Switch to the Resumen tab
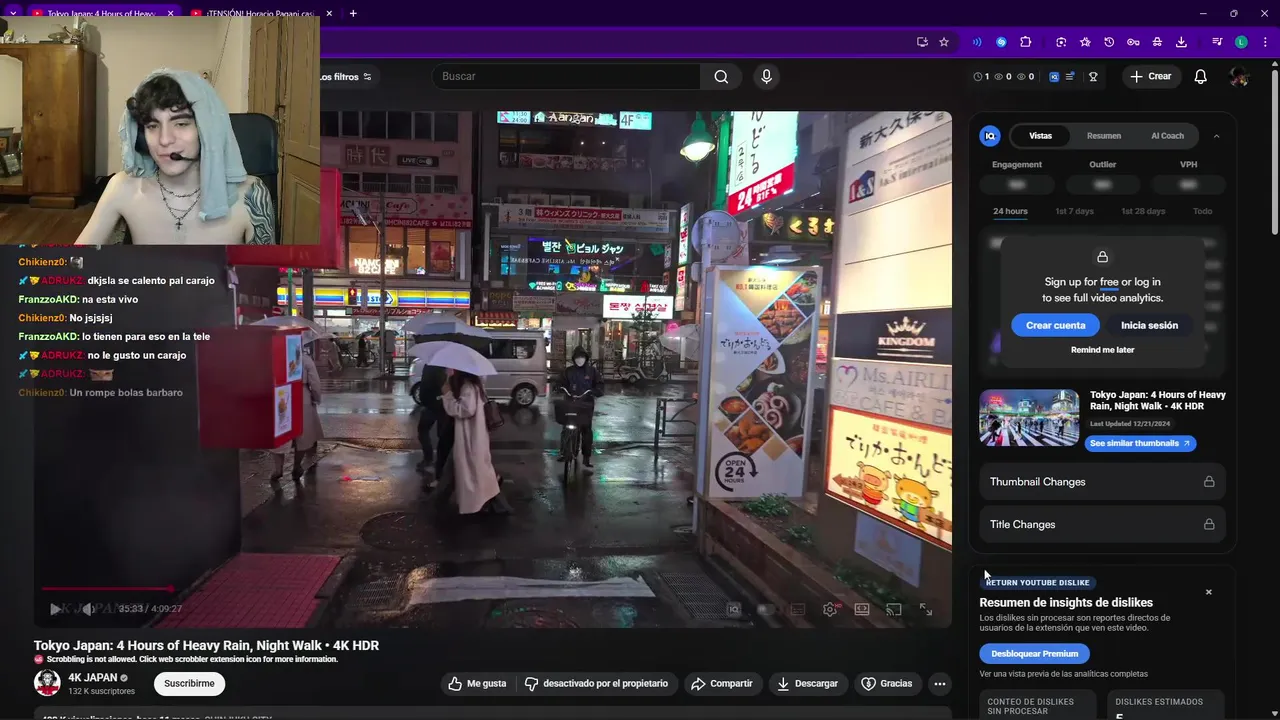The width and height of the screenshot is (1280, 720). (x=1104, y=136)
